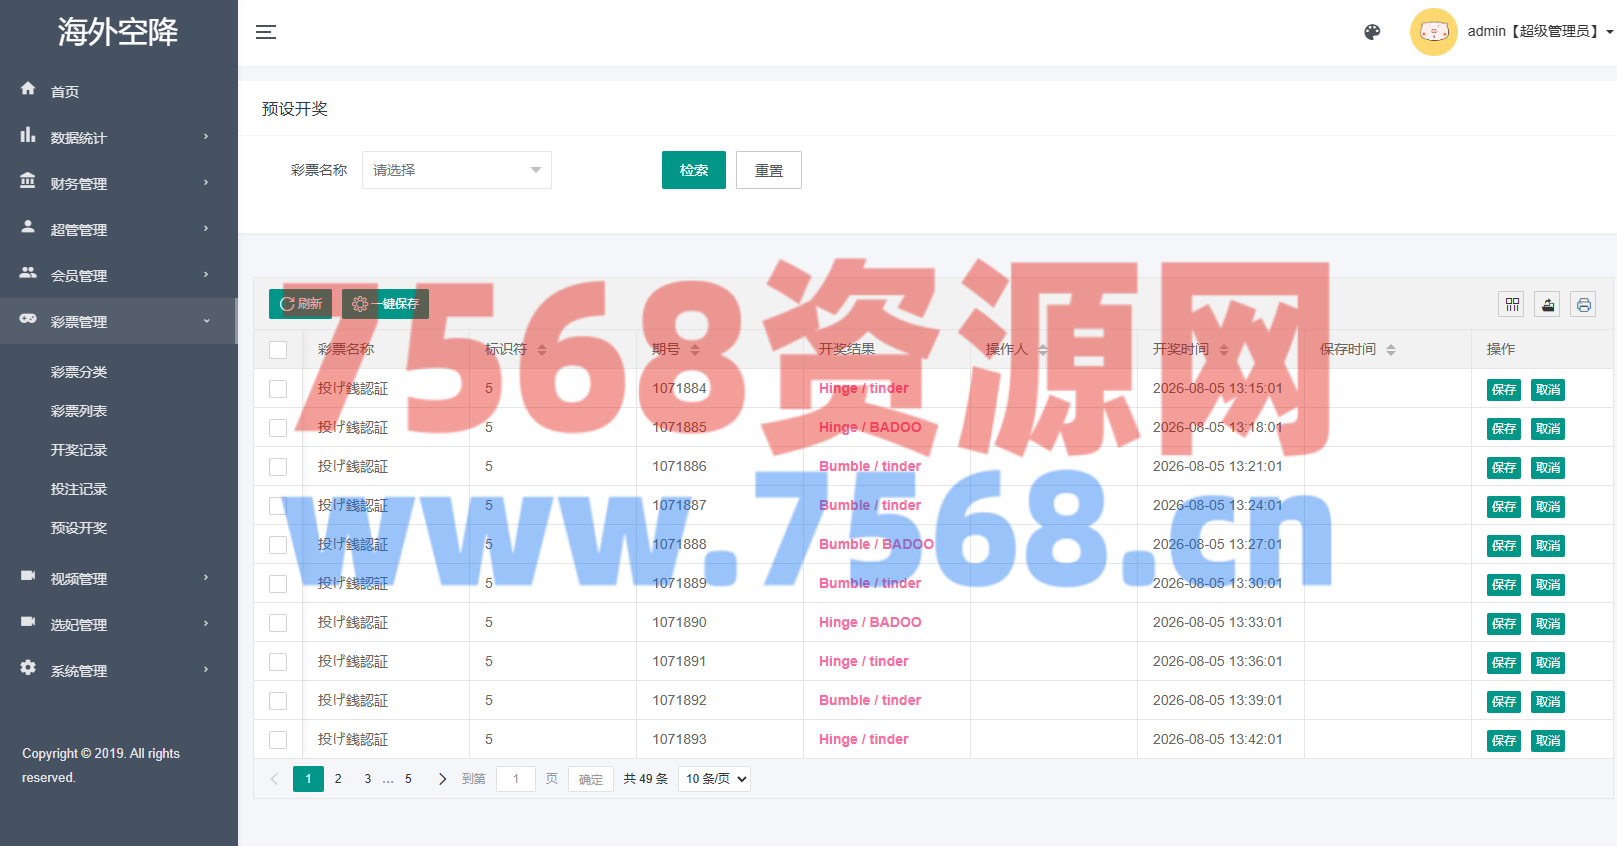The width and height of the screenshot is (1617, 846).
Task: Collapse the 彩票管理 menu arrow
Action: click(206, 321)
